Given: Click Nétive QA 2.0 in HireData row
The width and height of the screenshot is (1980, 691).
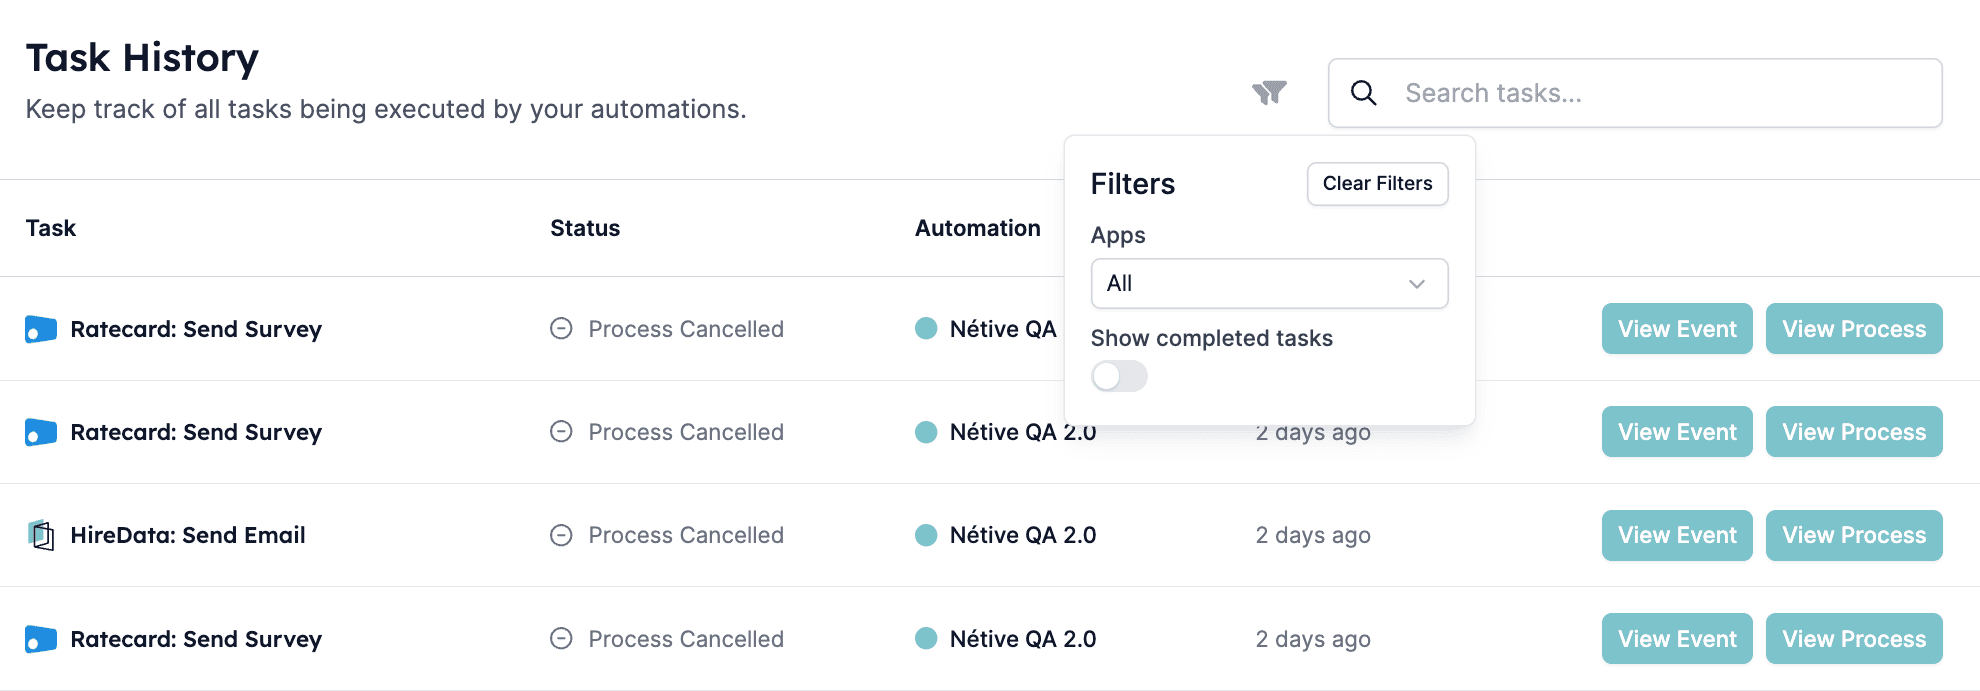Looking at the screenshot, I should point(1023,535).
